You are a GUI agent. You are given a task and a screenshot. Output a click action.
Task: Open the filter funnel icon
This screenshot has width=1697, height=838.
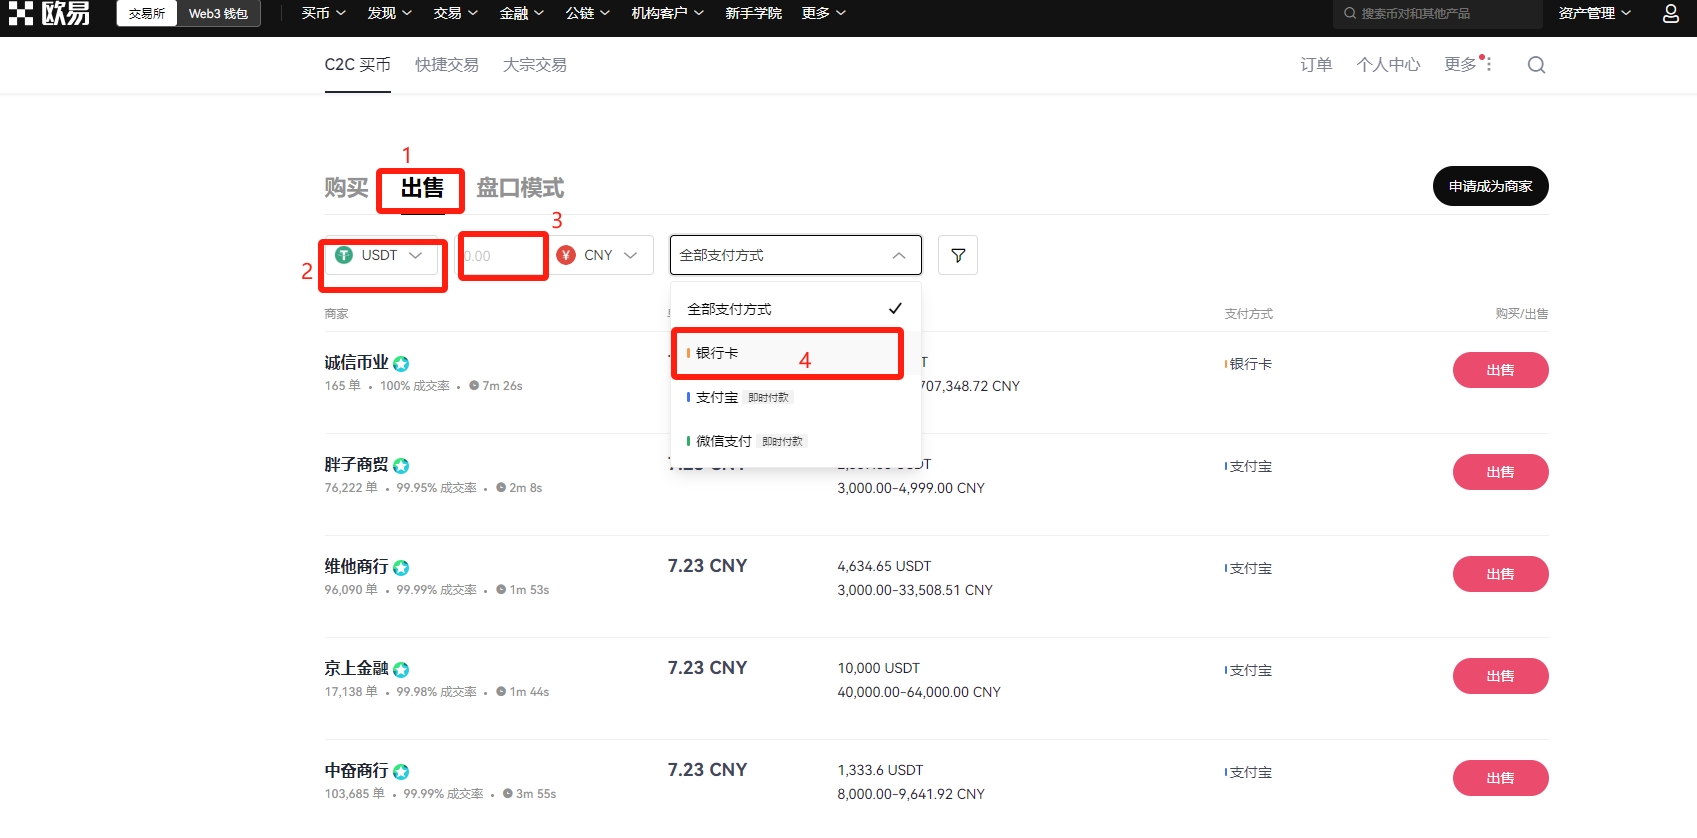click(958, 255)
